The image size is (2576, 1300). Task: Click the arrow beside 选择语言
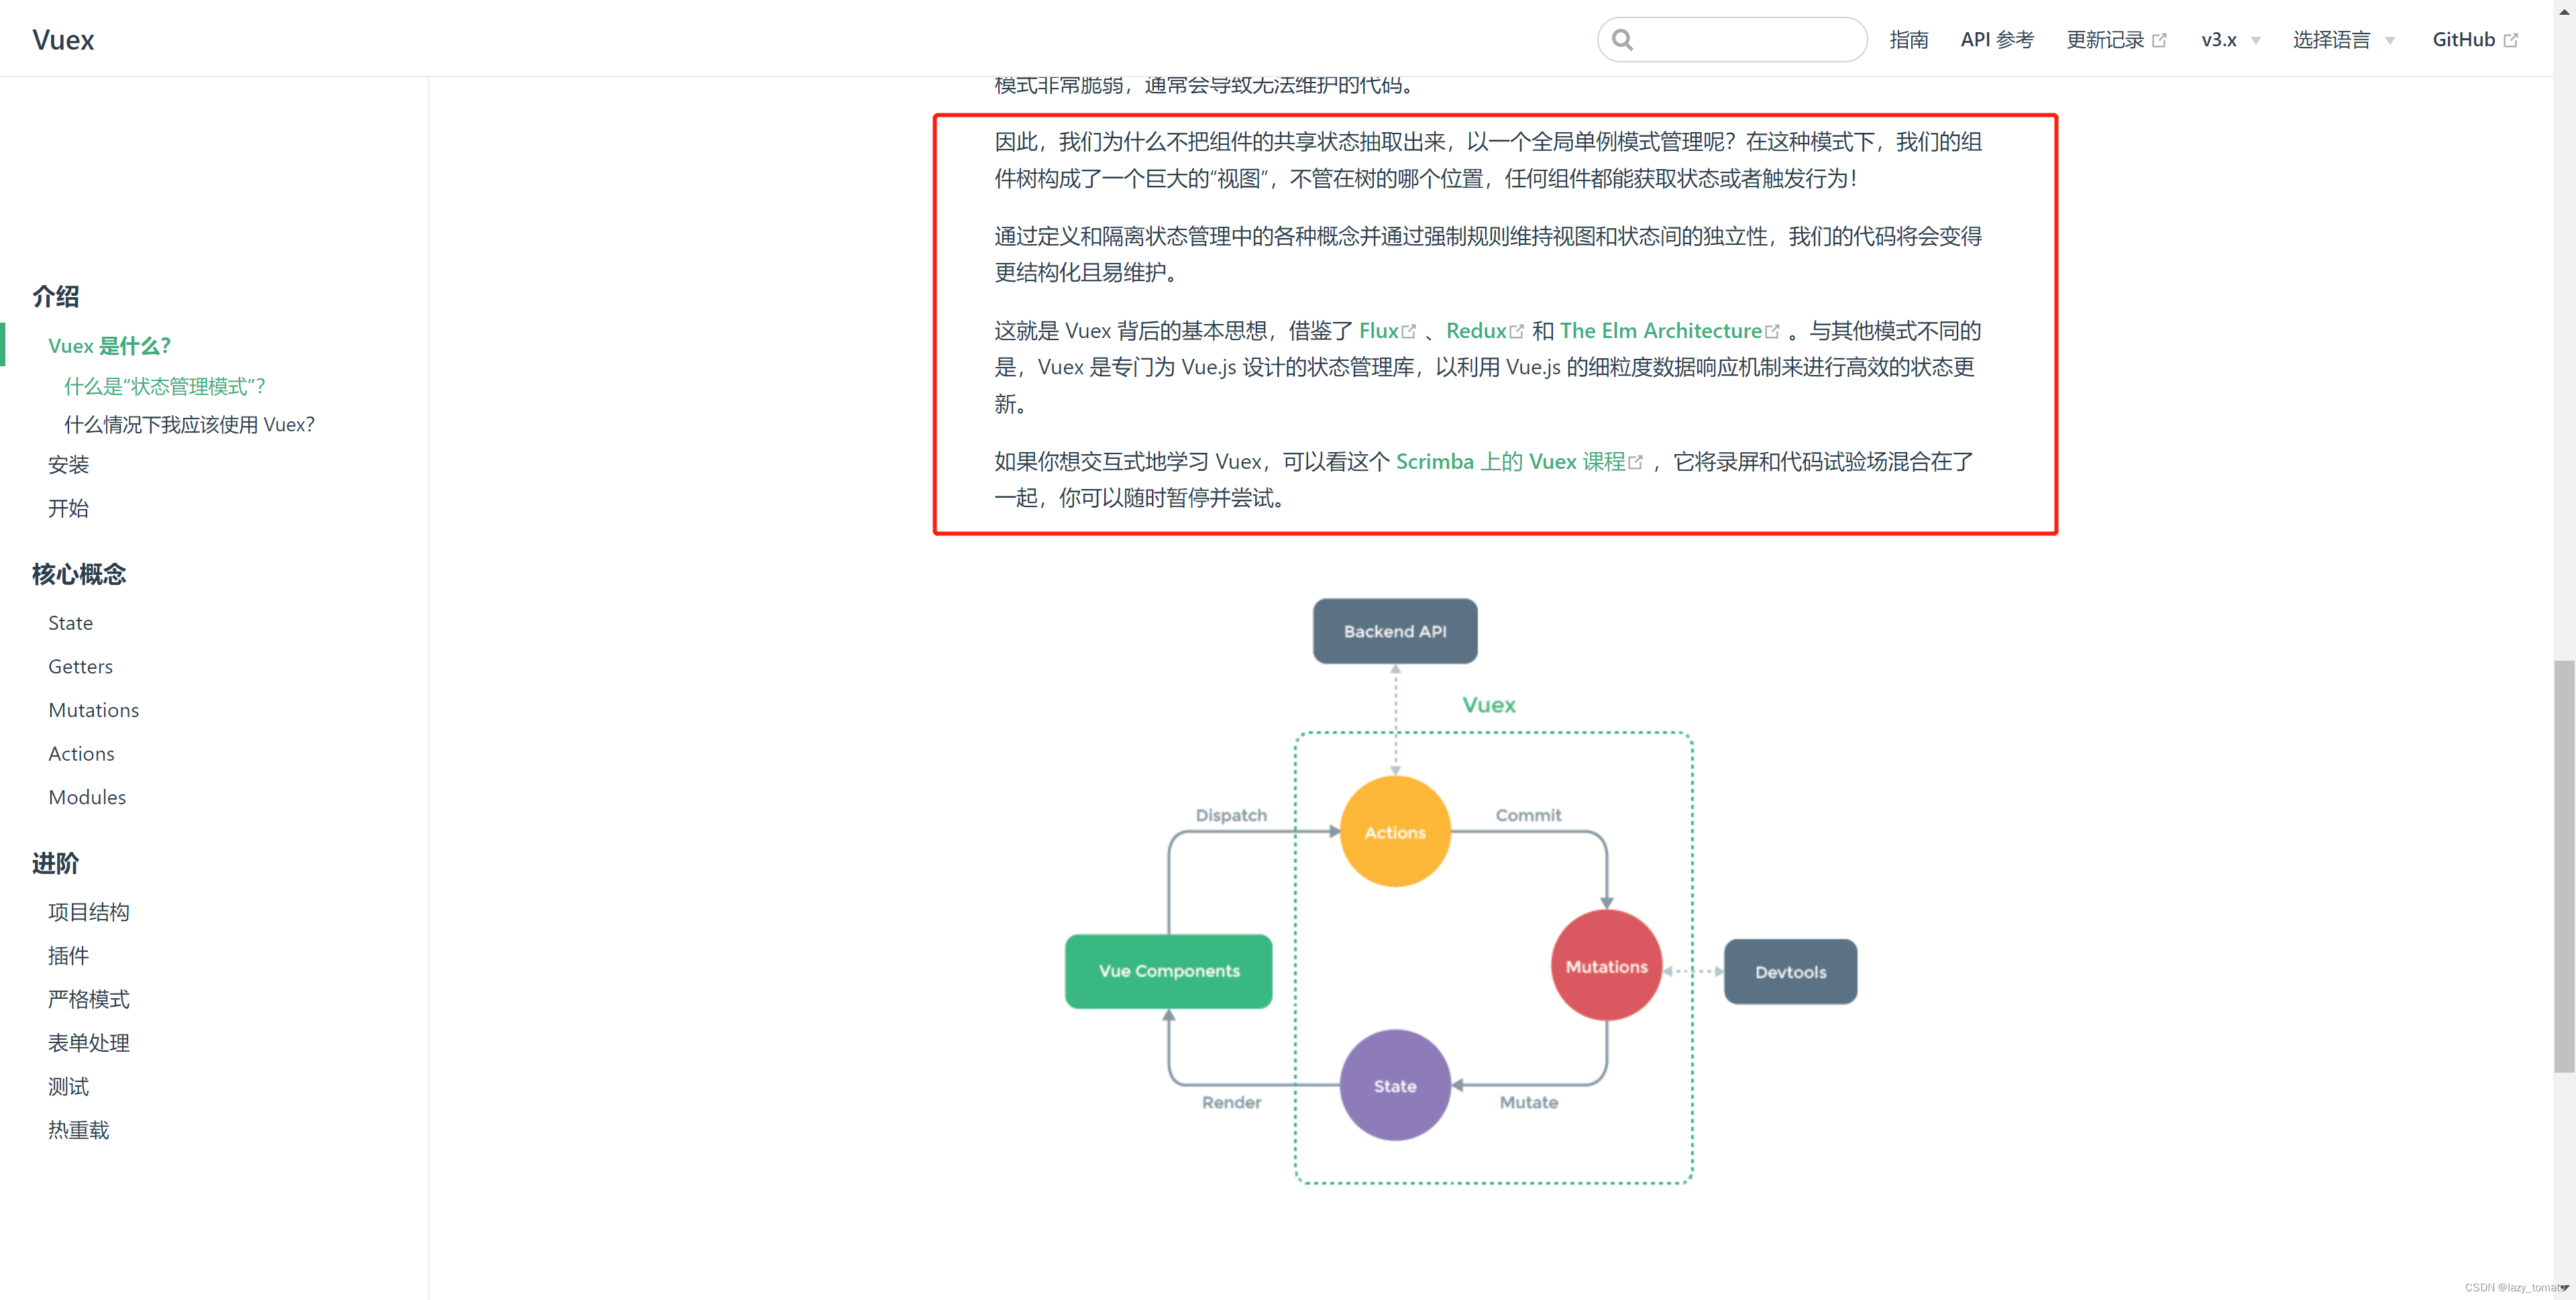(x=2389, y=41)
